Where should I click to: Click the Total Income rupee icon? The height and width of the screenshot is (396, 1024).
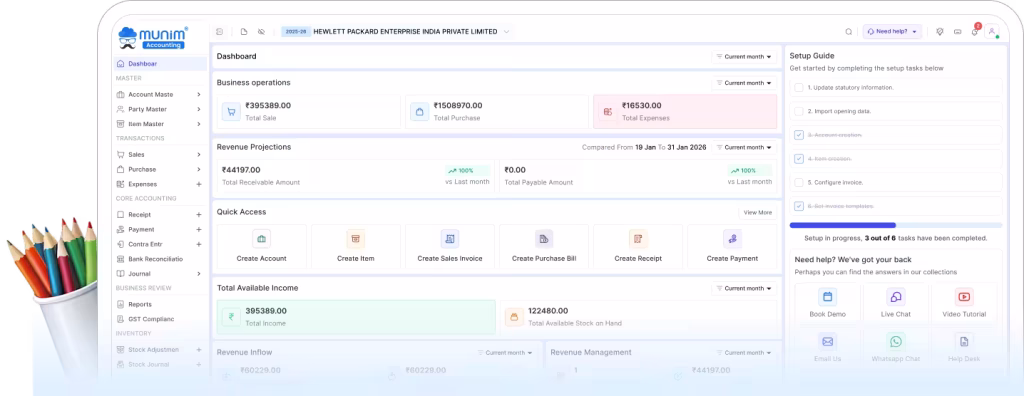[x=231, y=317]
